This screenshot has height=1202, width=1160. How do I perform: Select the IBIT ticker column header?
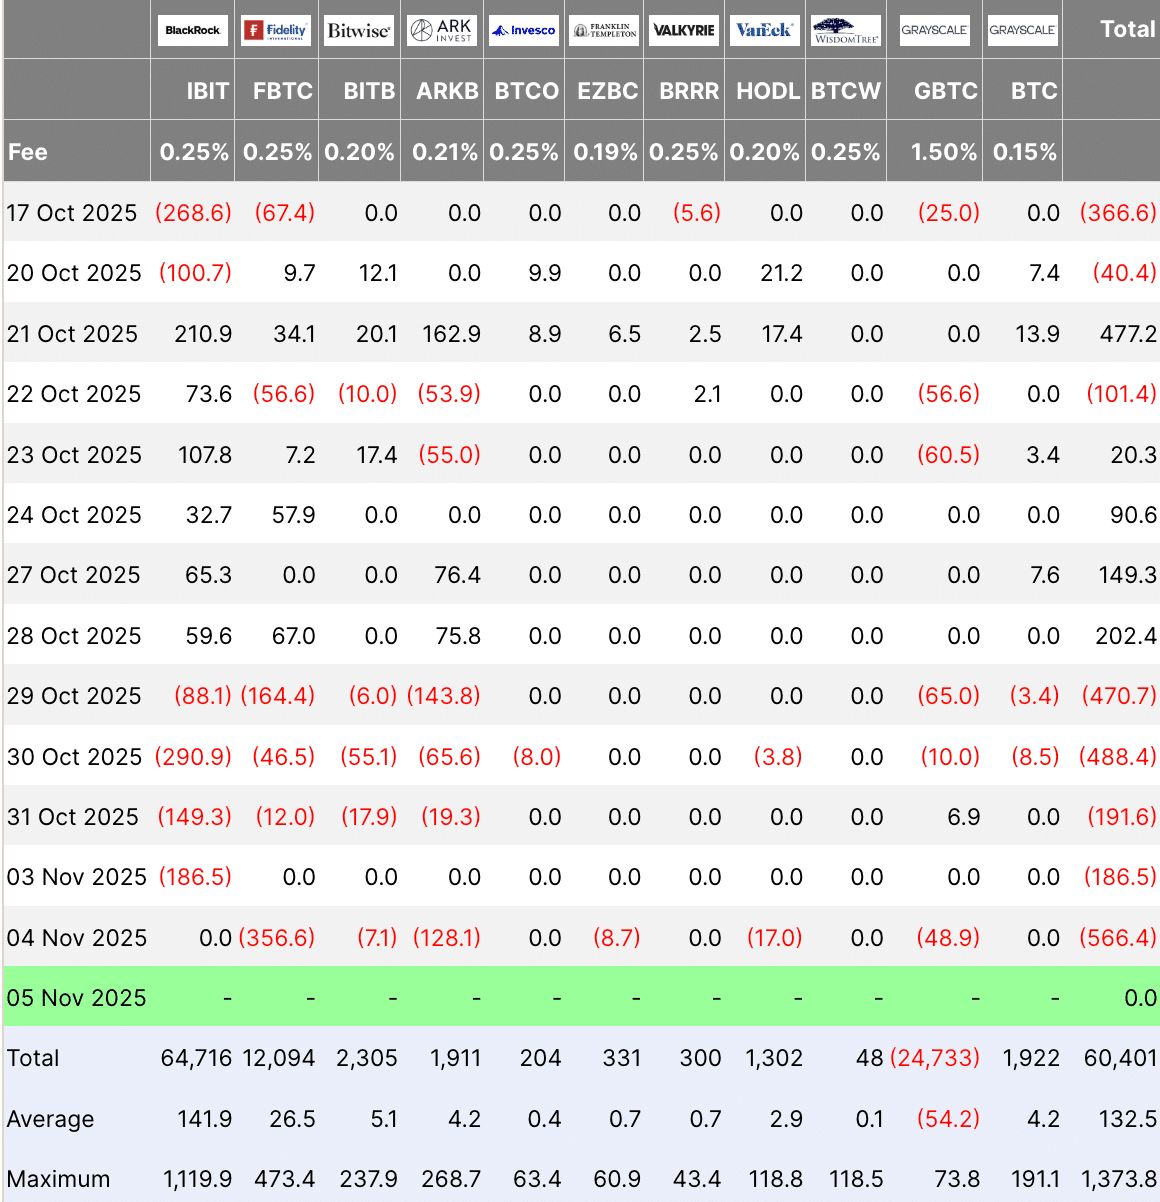point(207,91)
